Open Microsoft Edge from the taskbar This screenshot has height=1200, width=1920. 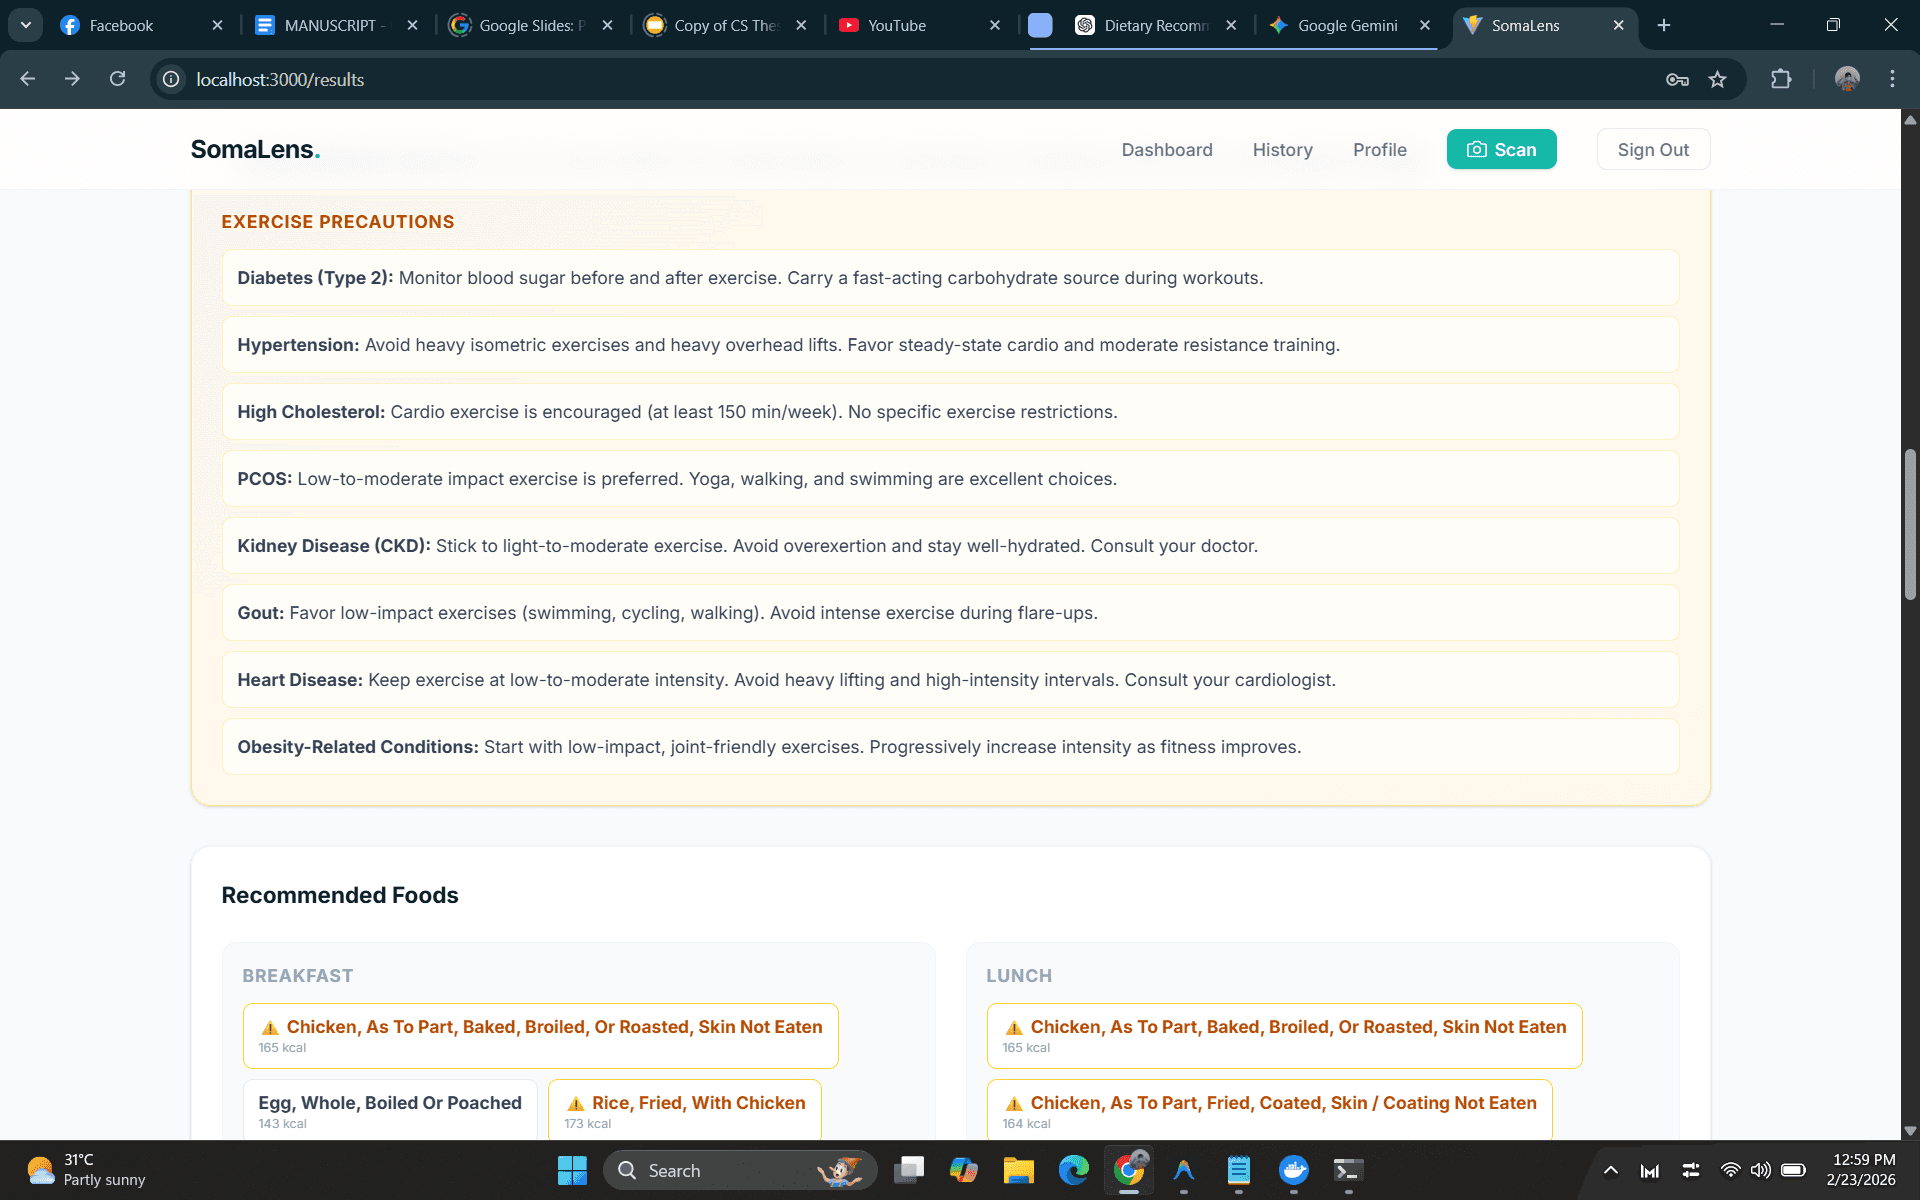click(x=1073, y=1170)
